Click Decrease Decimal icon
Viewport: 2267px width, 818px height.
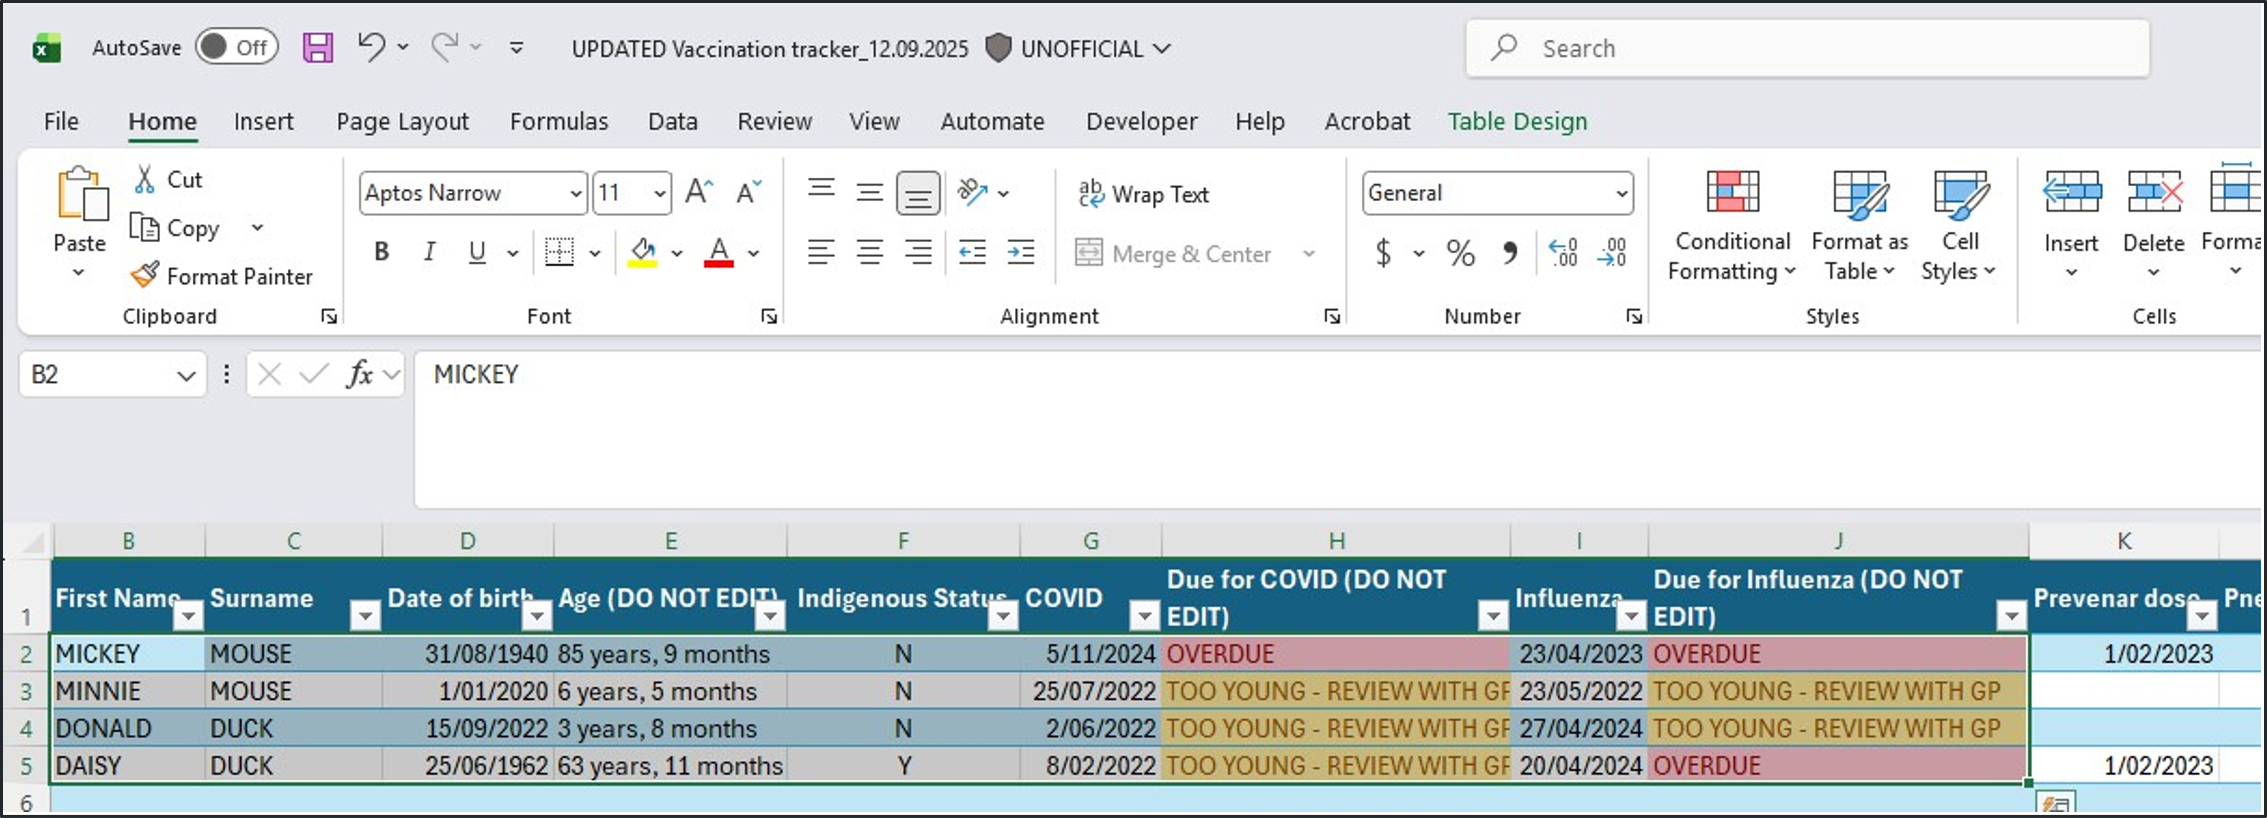1612,252
